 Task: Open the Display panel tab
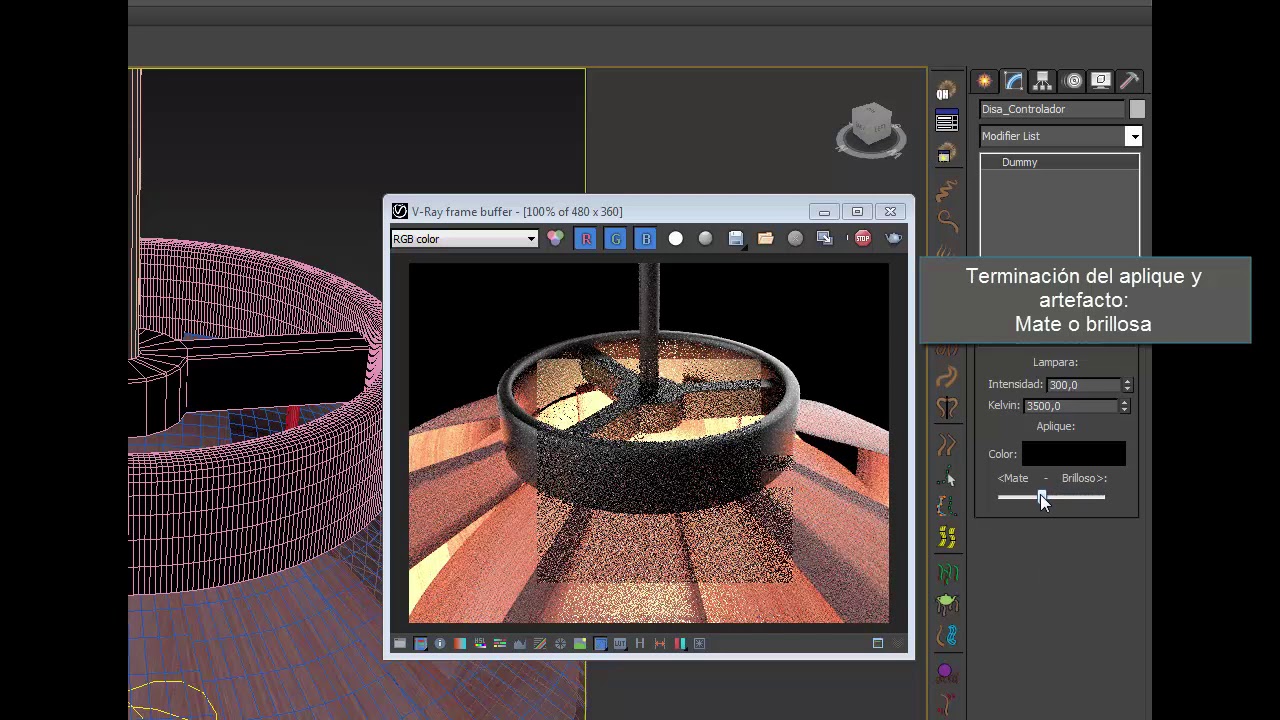pyautogui.click(x=1101, y=81)
